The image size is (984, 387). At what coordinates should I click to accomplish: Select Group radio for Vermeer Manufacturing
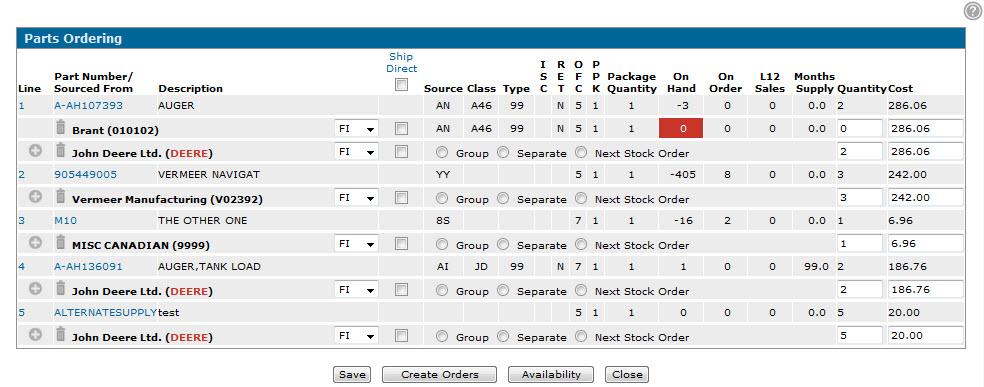point(442,199)
